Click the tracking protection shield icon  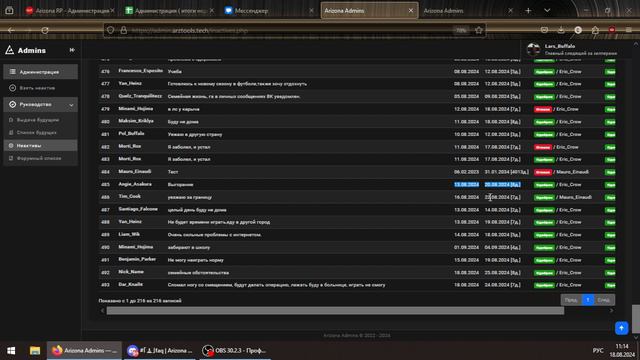pos(110,30)
